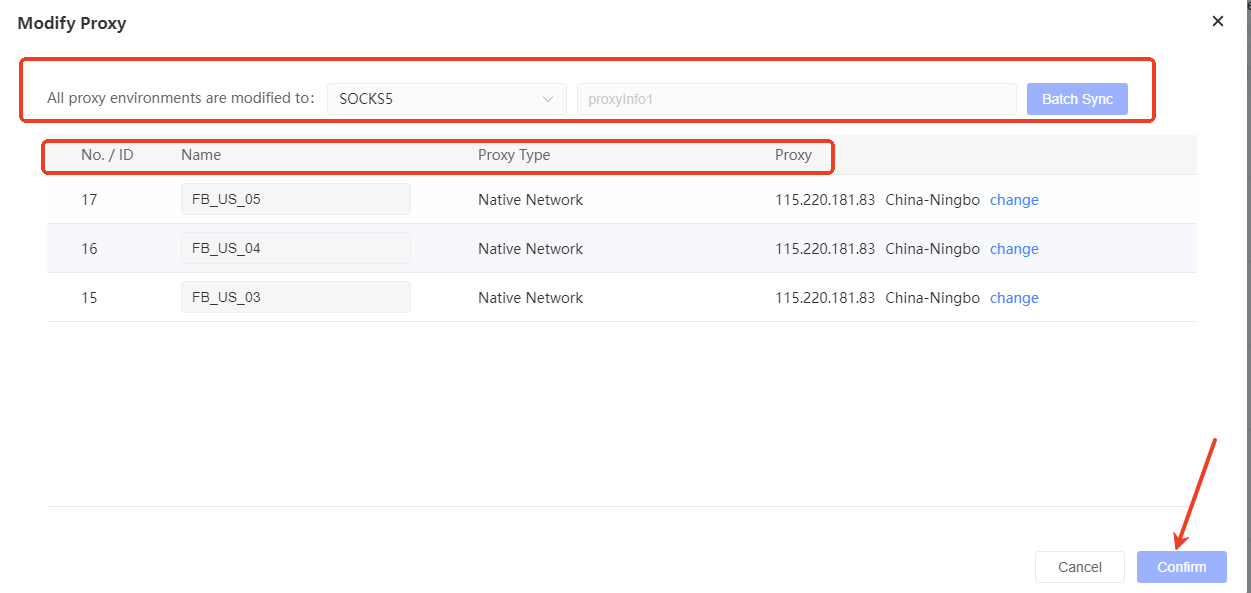Click the Proxy Type column header
This screenshot has height=593, width=1251.
click(x=514, y=155)
